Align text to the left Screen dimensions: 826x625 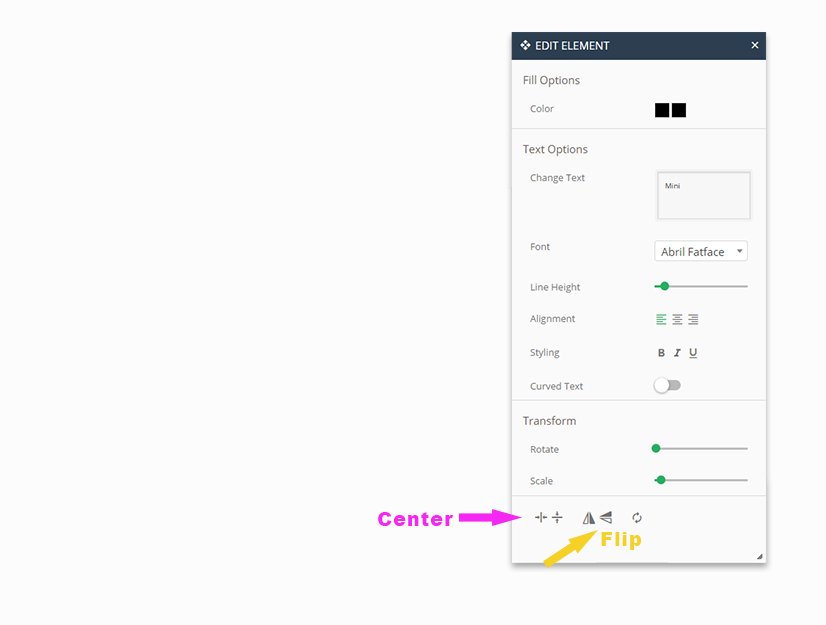(661, 319)
